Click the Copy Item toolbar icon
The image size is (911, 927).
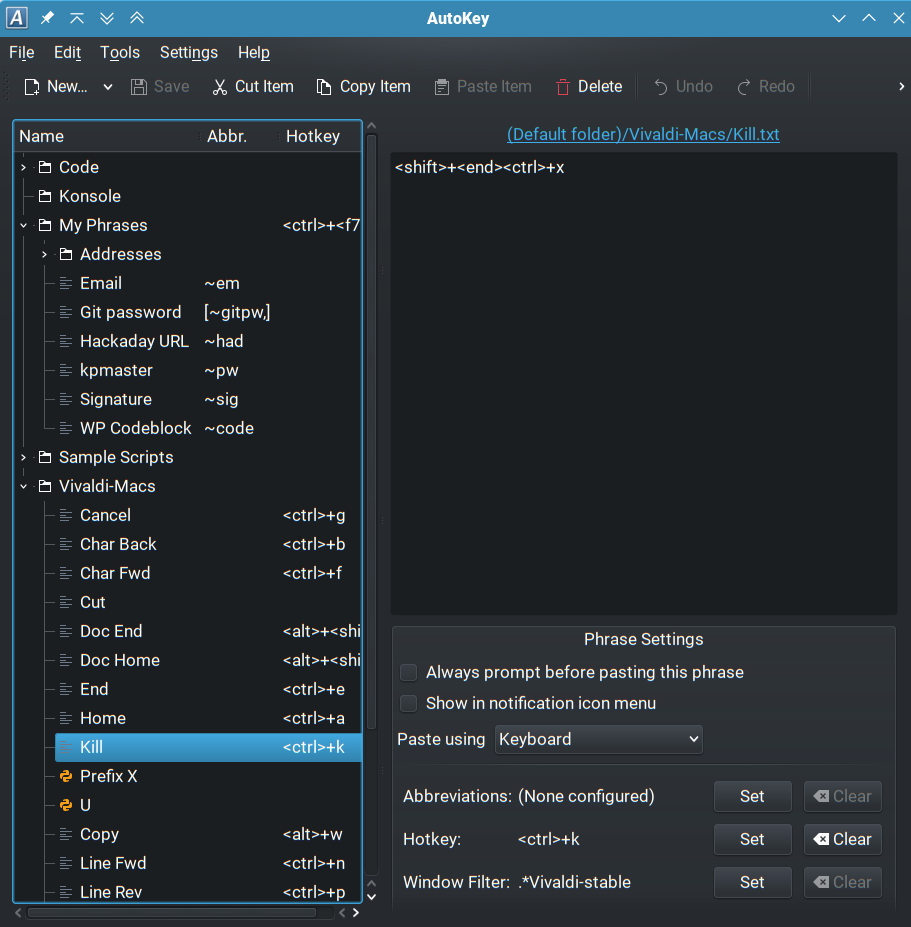pyautogui.click(x=324, y=87)
